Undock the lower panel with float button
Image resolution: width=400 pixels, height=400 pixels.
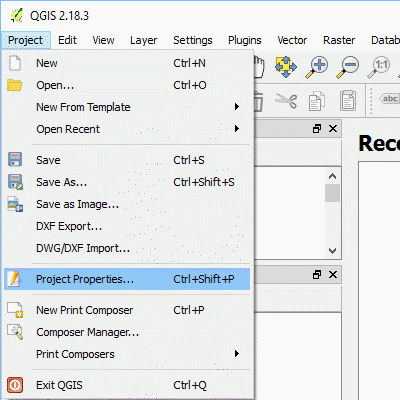click(317, 275)
